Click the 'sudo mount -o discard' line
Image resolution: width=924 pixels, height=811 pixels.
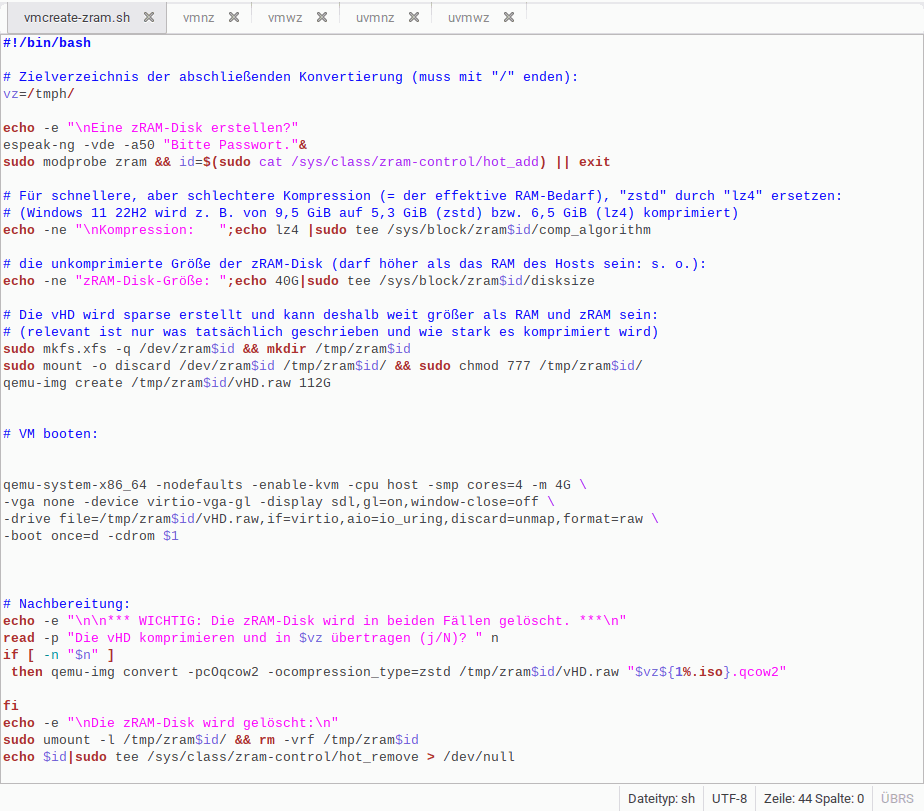pos(323,366)
